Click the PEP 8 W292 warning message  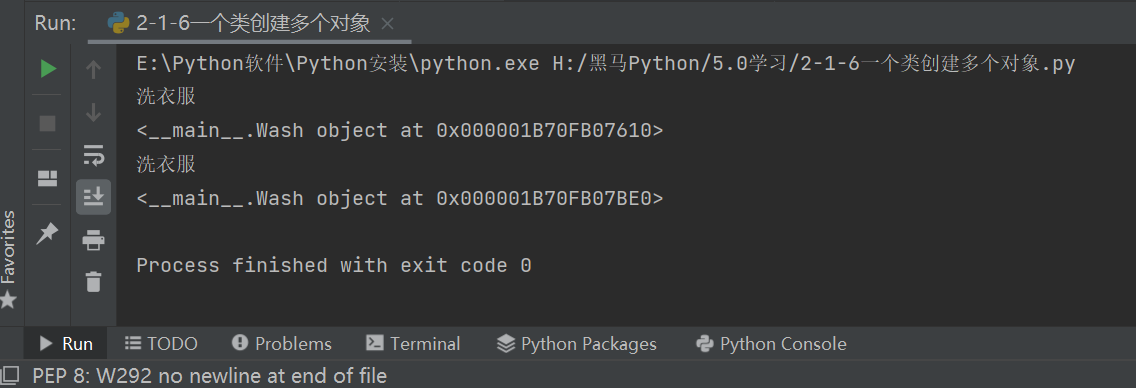[x=210, y=376]
